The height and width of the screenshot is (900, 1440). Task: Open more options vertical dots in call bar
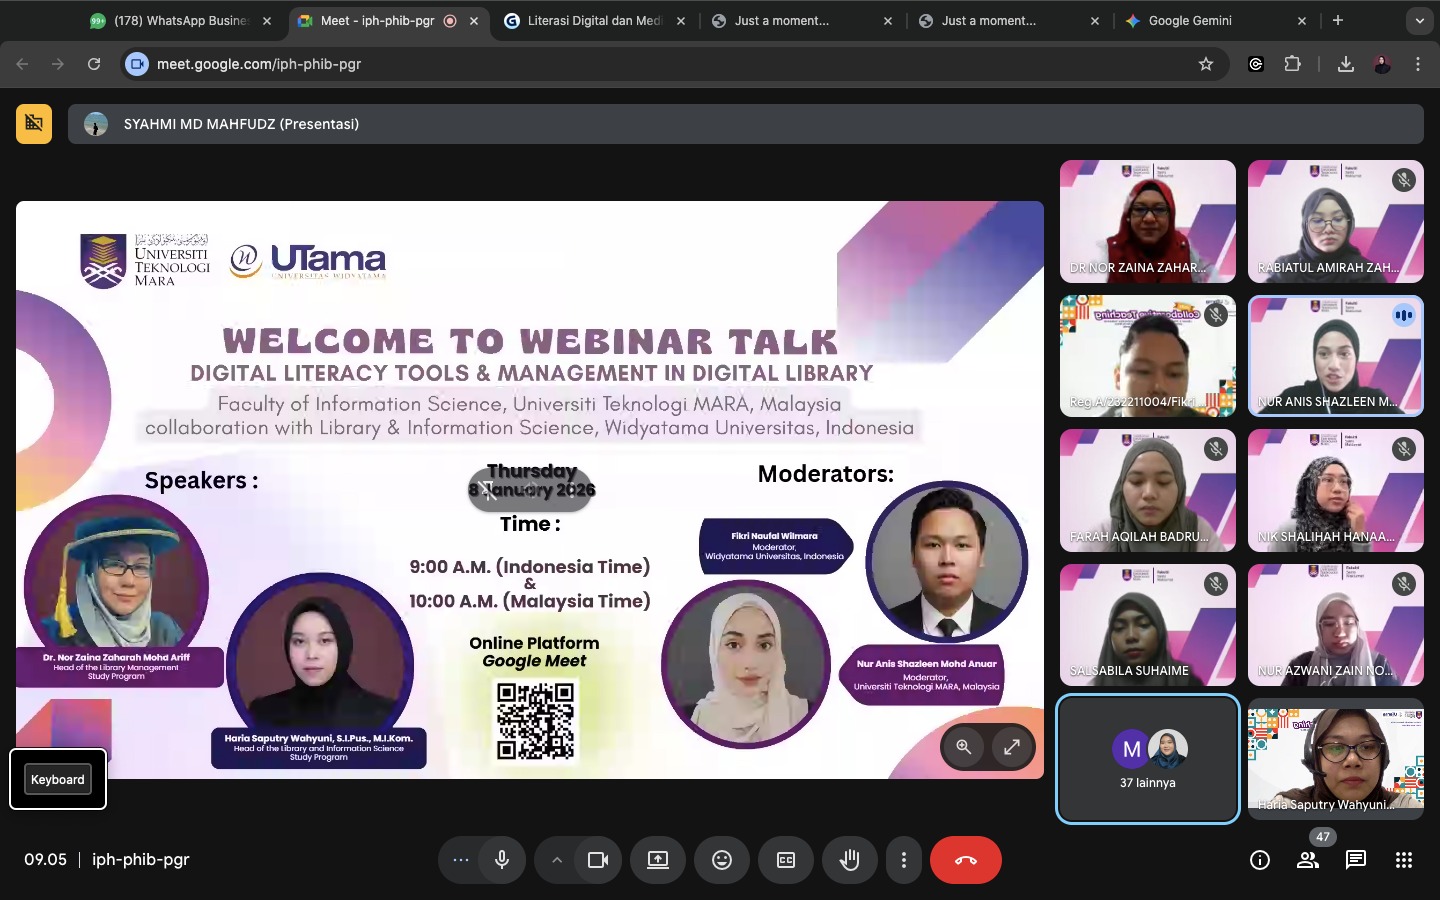pyautogui.click(x=904, y=860)
